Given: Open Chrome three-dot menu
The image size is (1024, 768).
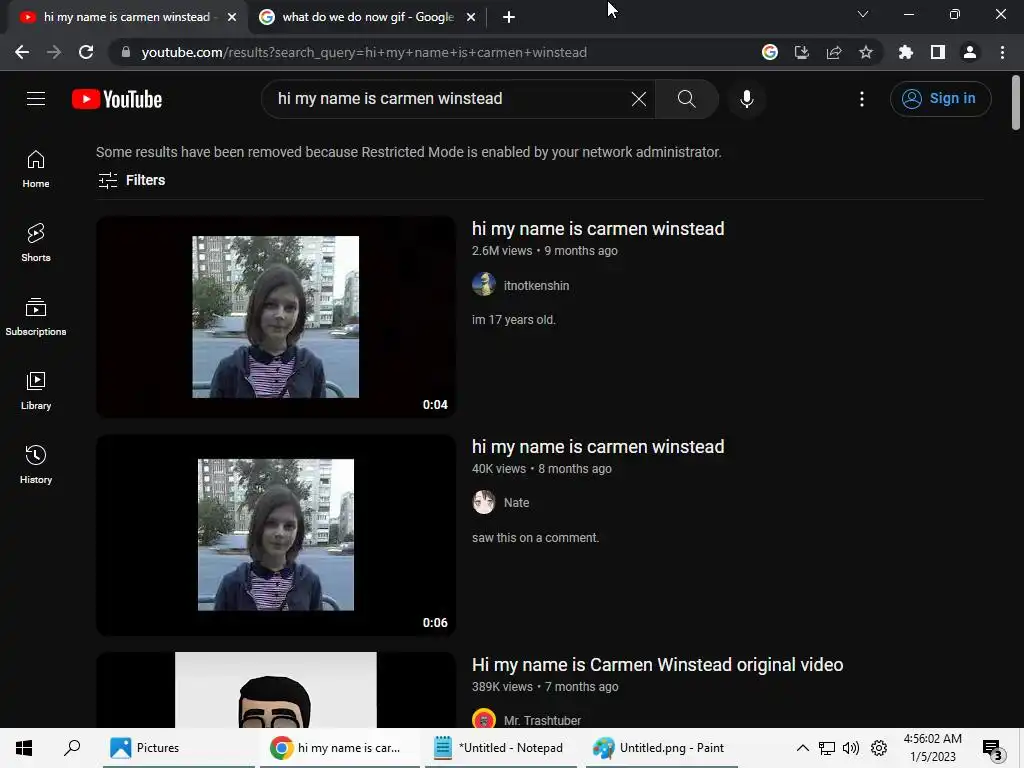Looking at the screenshot, I should 1002,52.
